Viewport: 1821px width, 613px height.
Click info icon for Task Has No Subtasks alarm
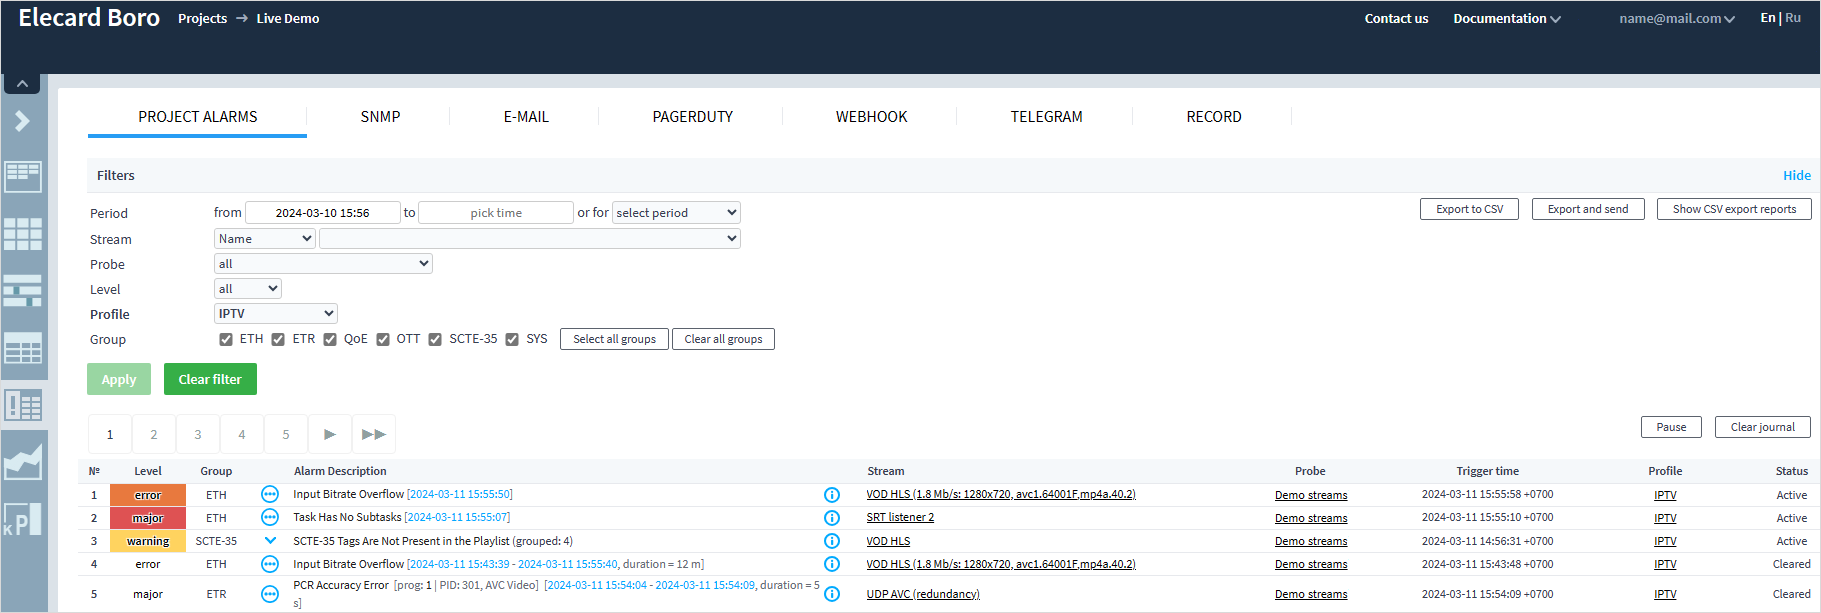pyautogui.click(x=831, y=518)
